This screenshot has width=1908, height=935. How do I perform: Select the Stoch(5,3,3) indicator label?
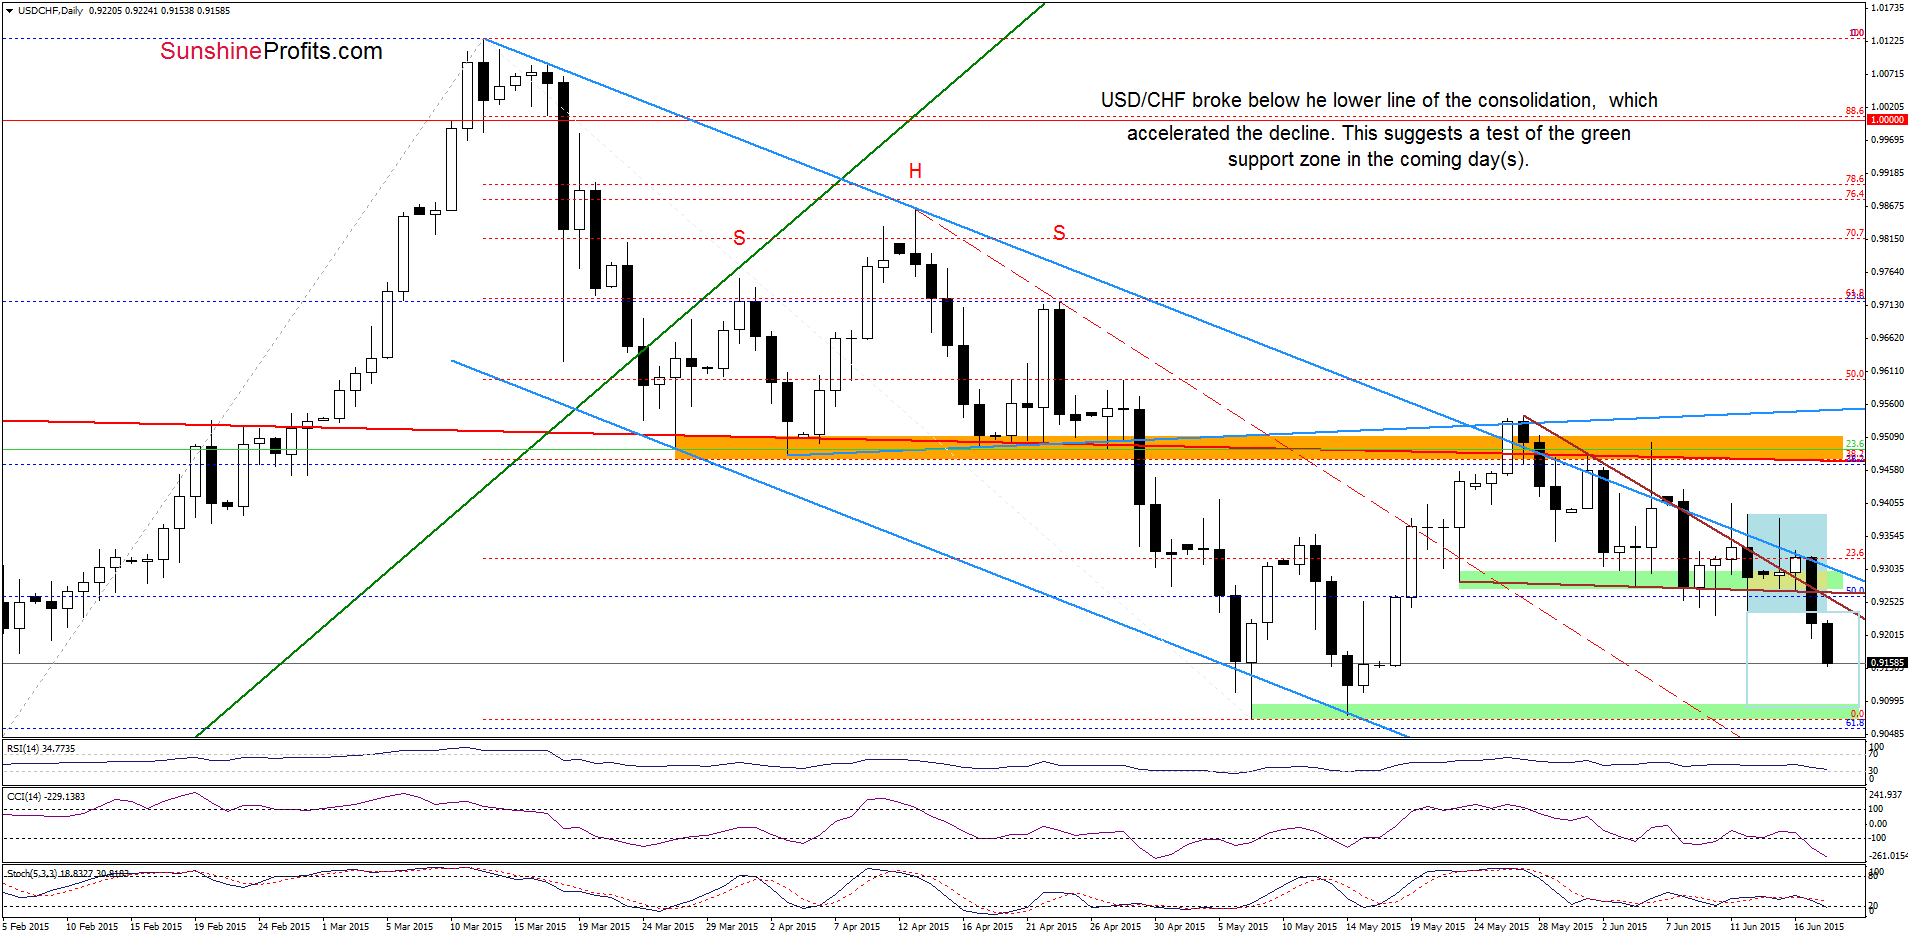(68, 873)
